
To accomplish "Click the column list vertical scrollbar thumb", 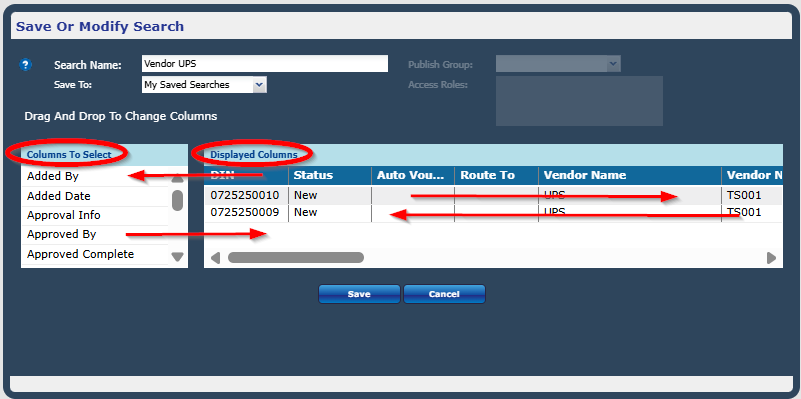I will click(x=177, y=200).
